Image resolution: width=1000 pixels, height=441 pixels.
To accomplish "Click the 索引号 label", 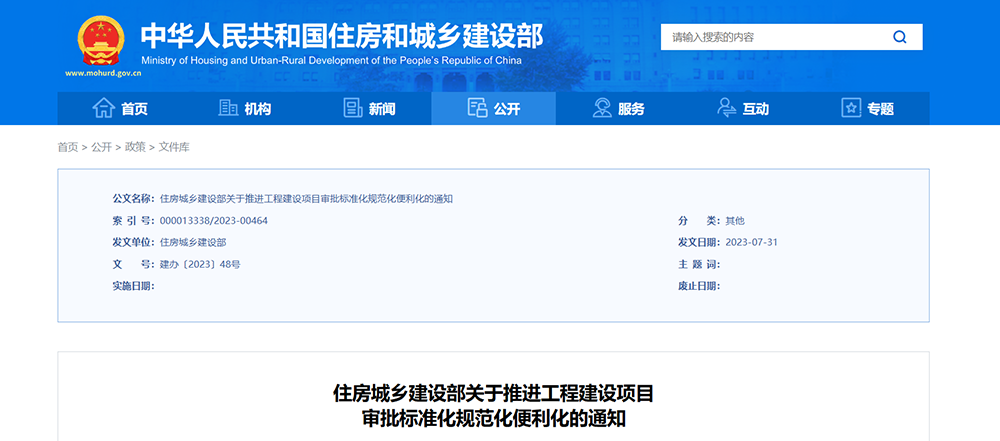I will coord(133,221).
